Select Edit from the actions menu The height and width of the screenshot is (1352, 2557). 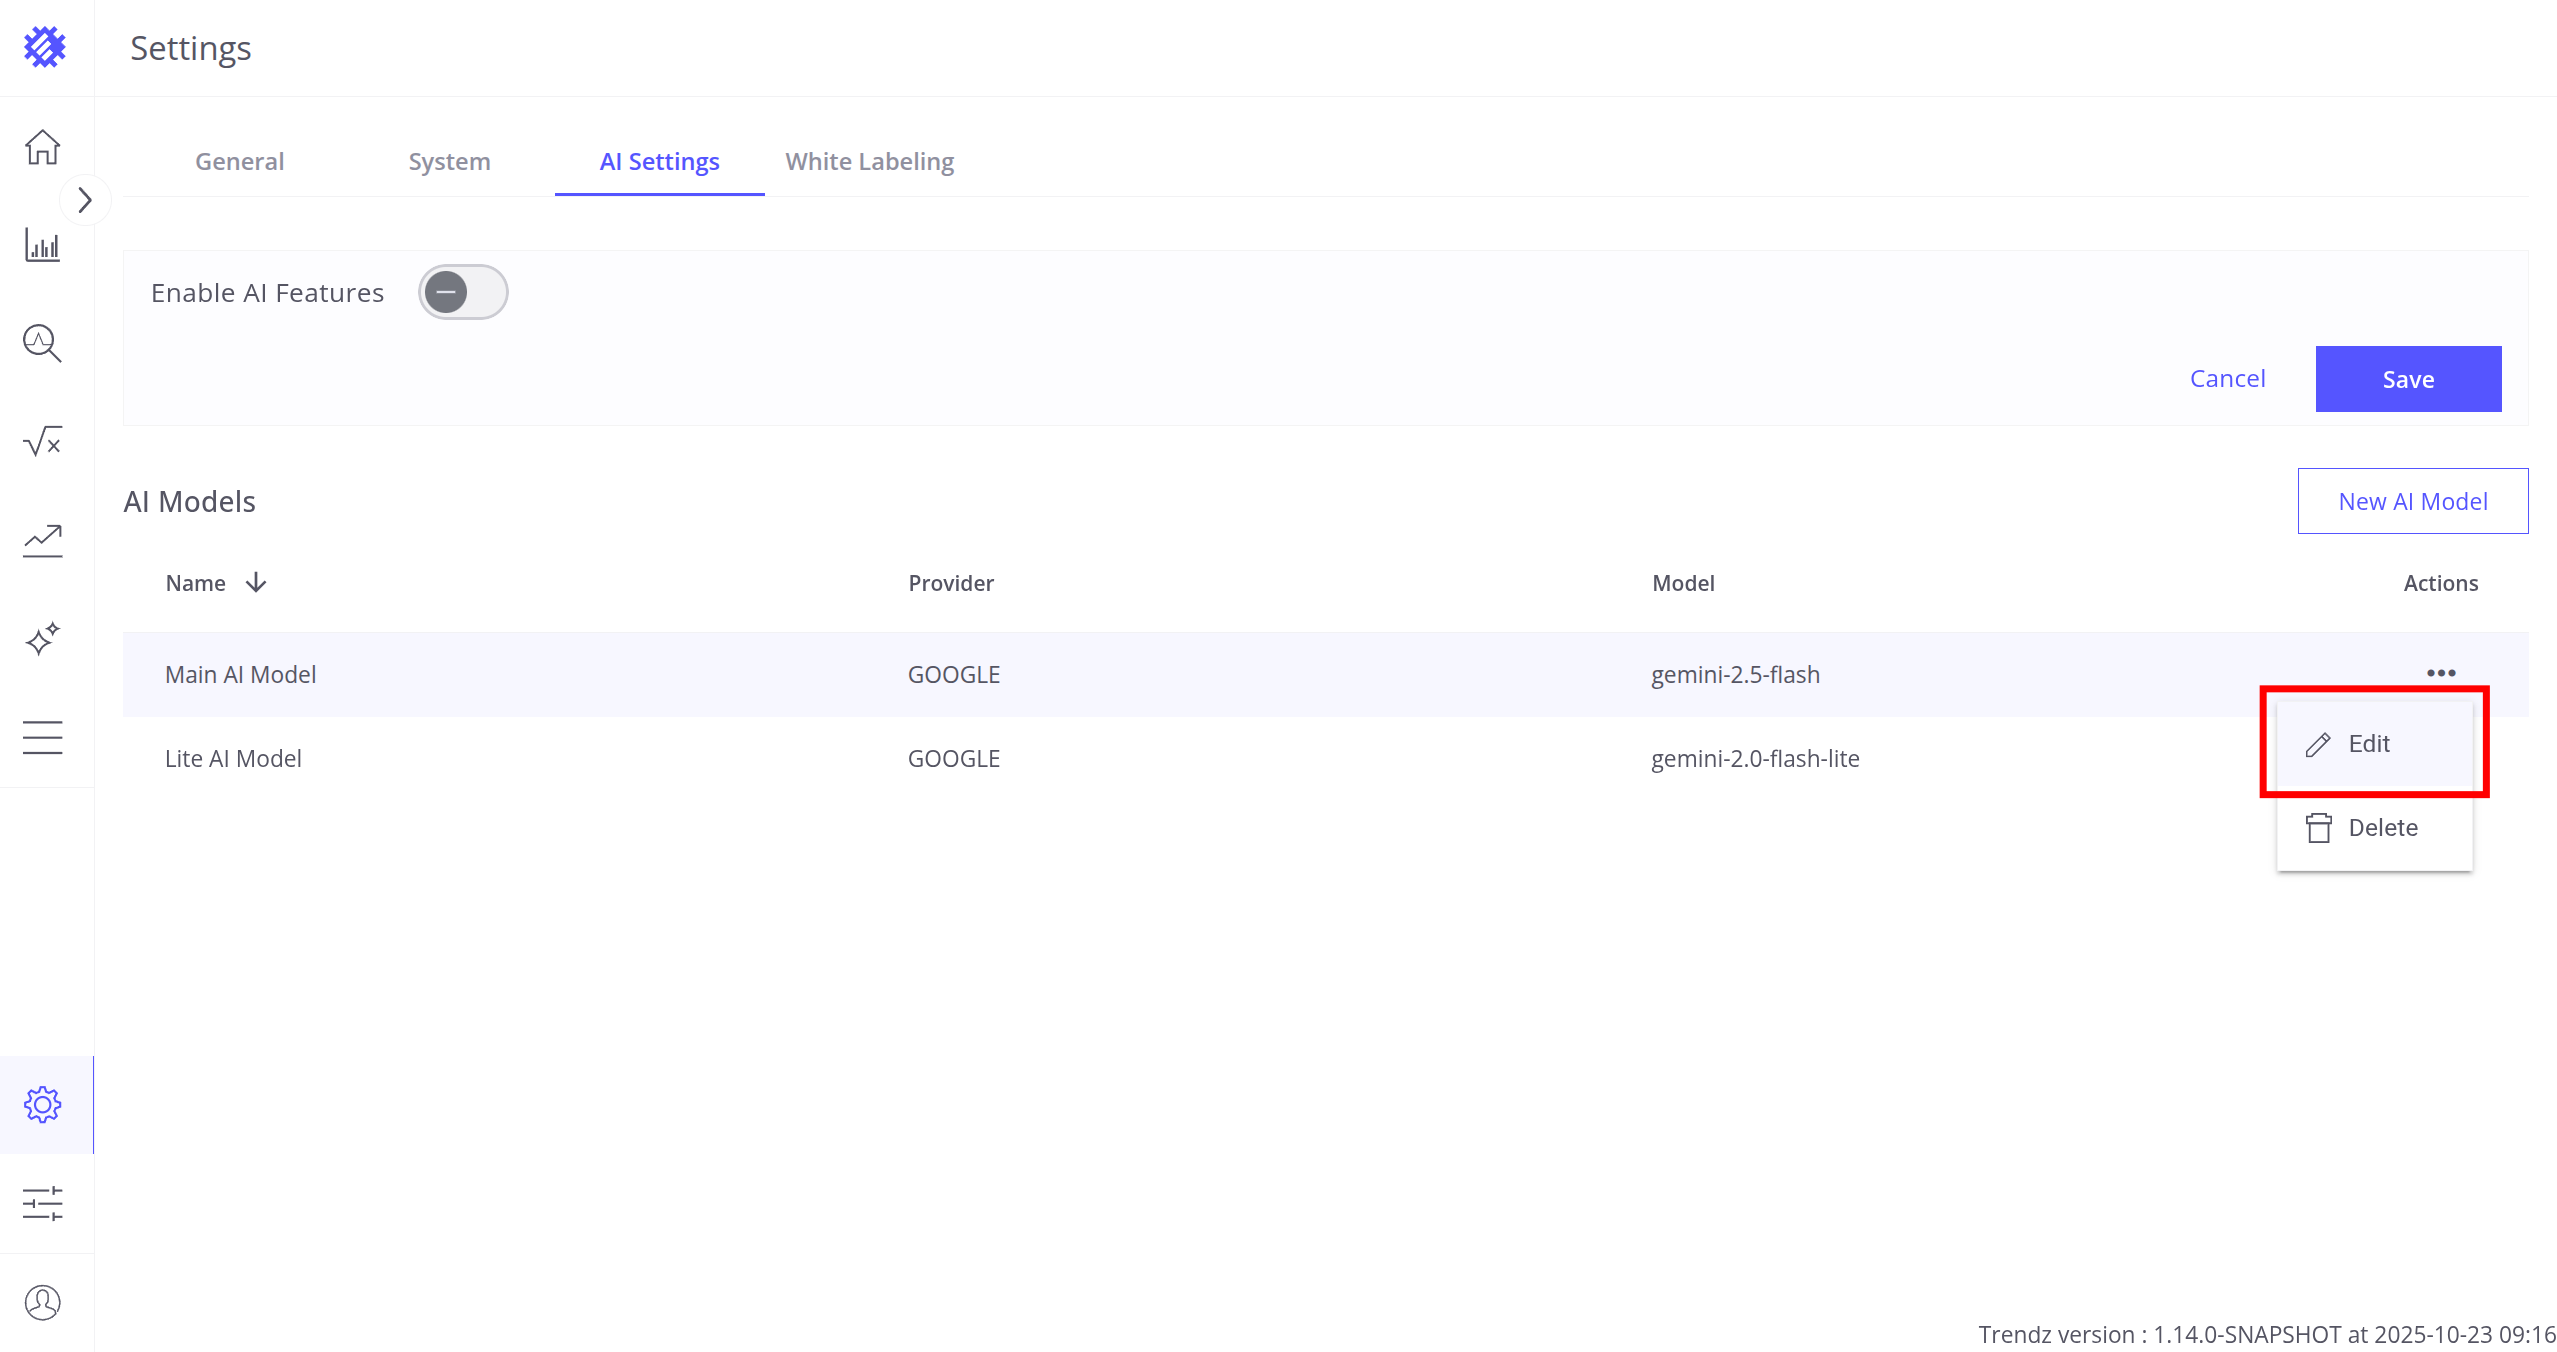(x=2368, y=744)
